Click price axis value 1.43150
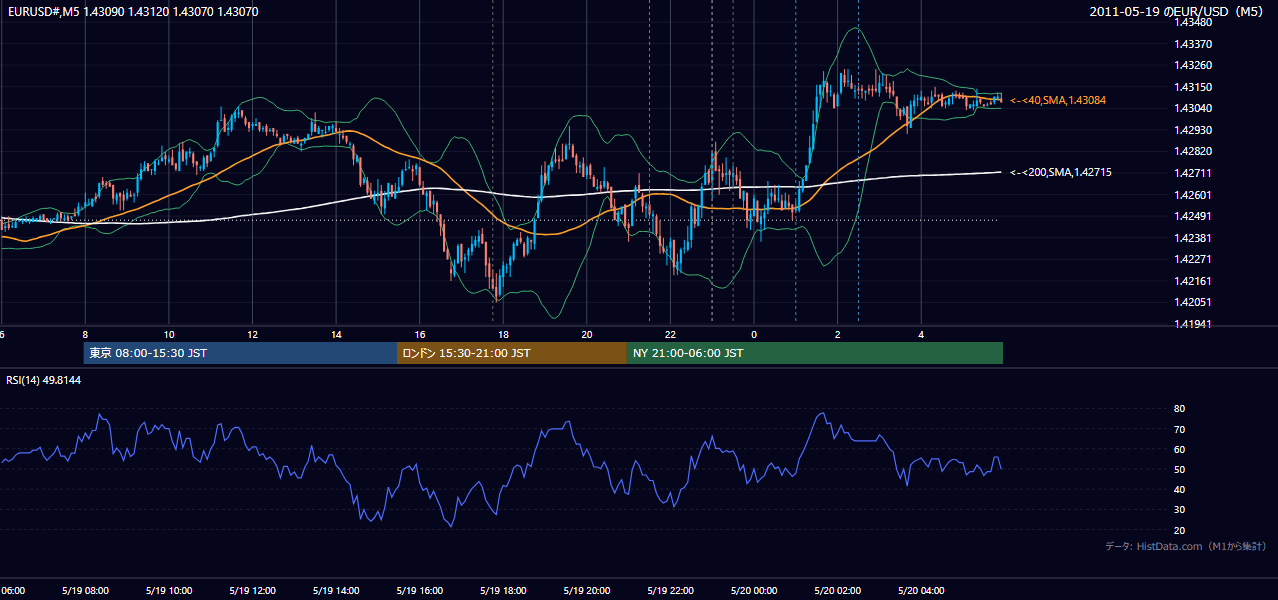Viewport: 1278px width, 600px height. (x=1192, y=87)
